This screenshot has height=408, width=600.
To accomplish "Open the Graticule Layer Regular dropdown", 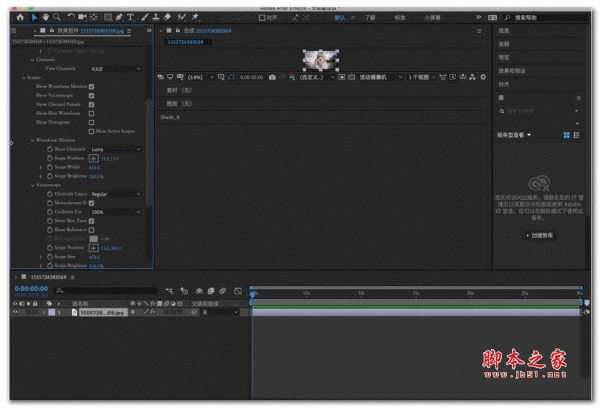I will coord(113,193).
